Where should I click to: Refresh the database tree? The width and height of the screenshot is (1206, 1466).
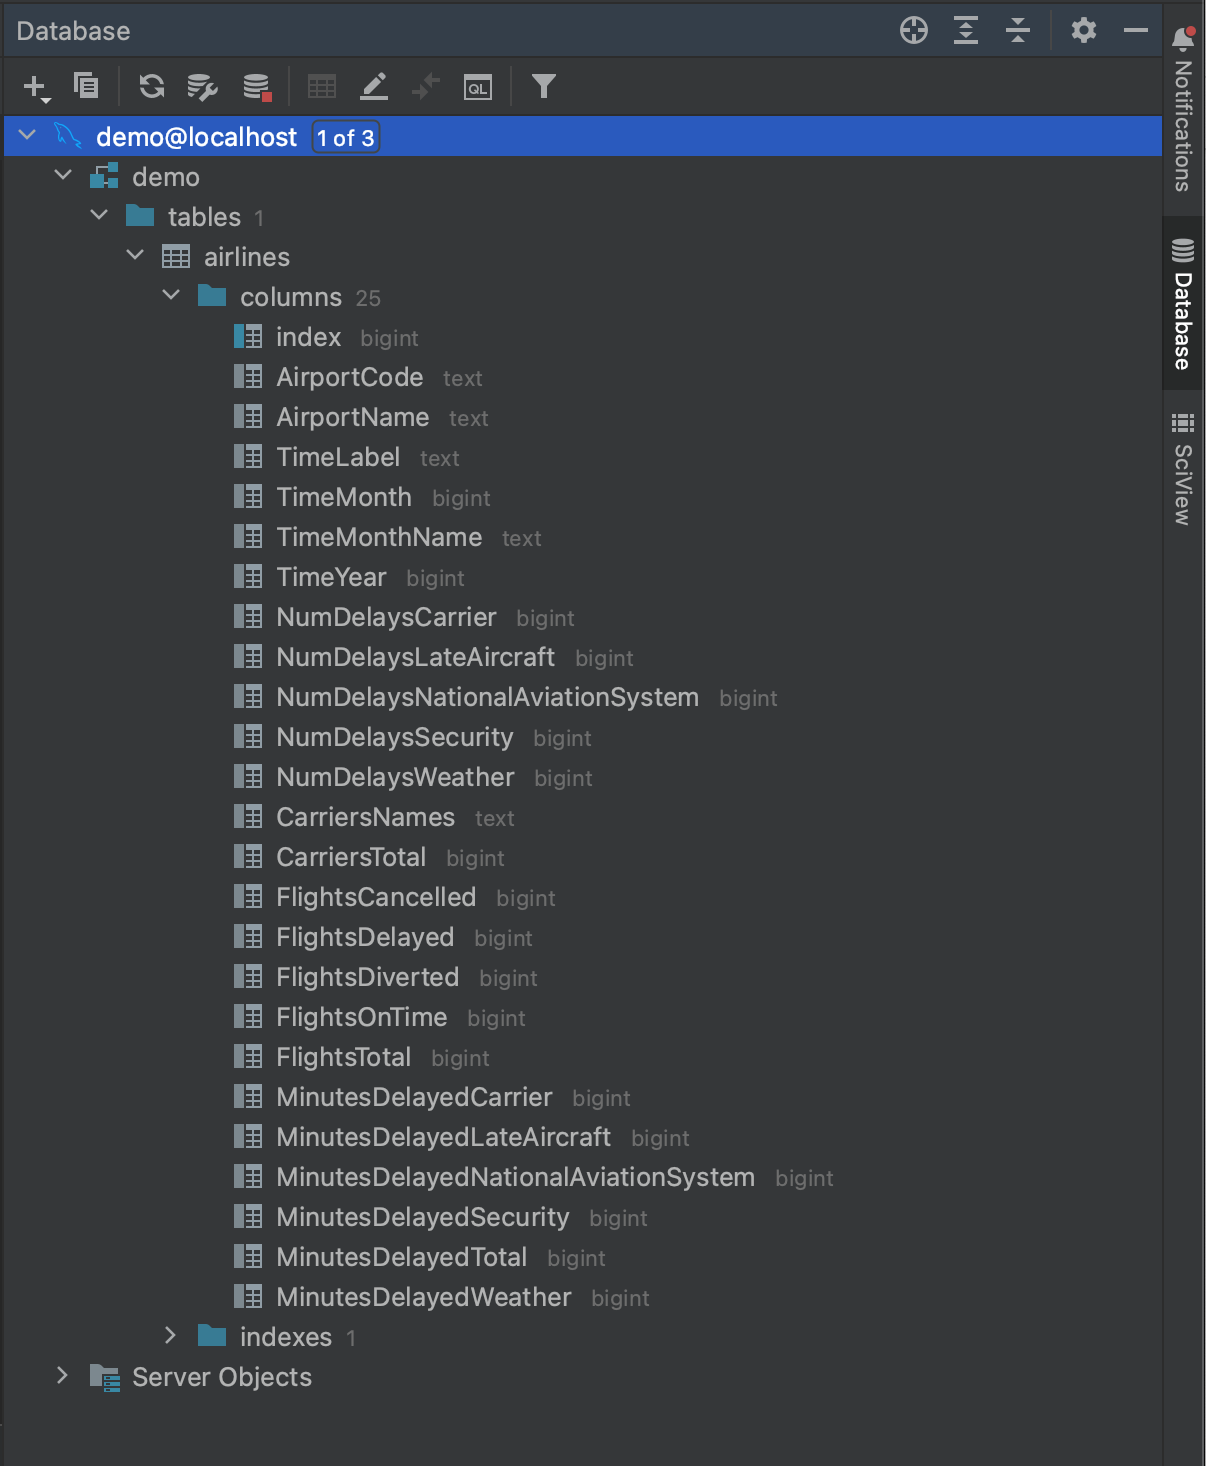click(x=152, y=86)
